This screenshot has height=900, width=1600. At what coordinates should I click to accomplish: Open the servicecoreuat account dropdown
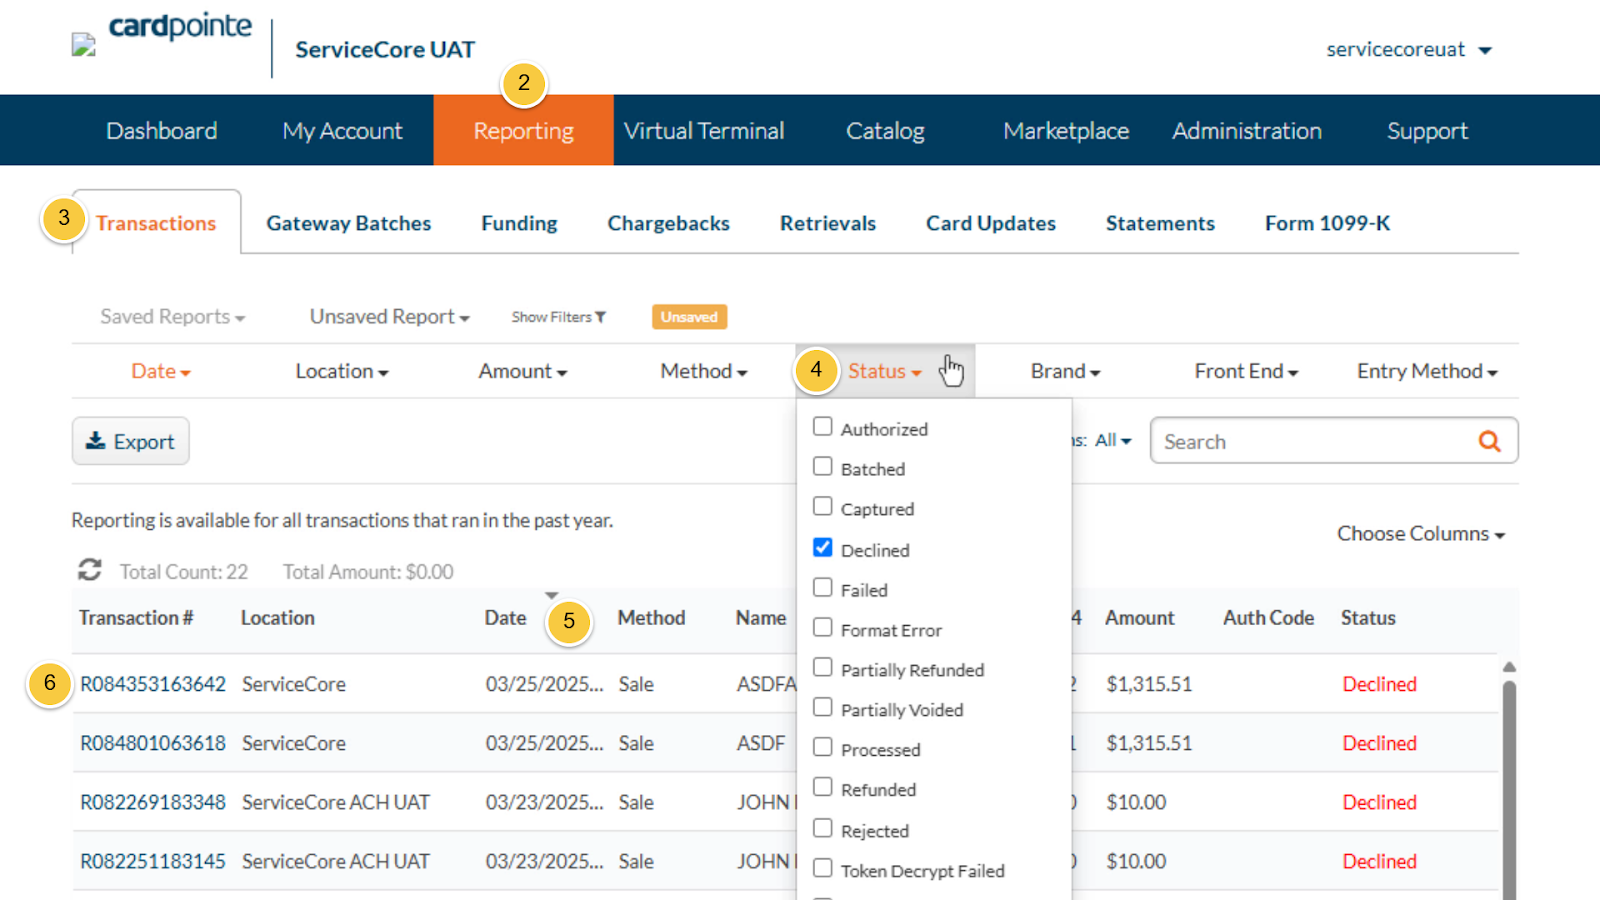click(1408, 49)
